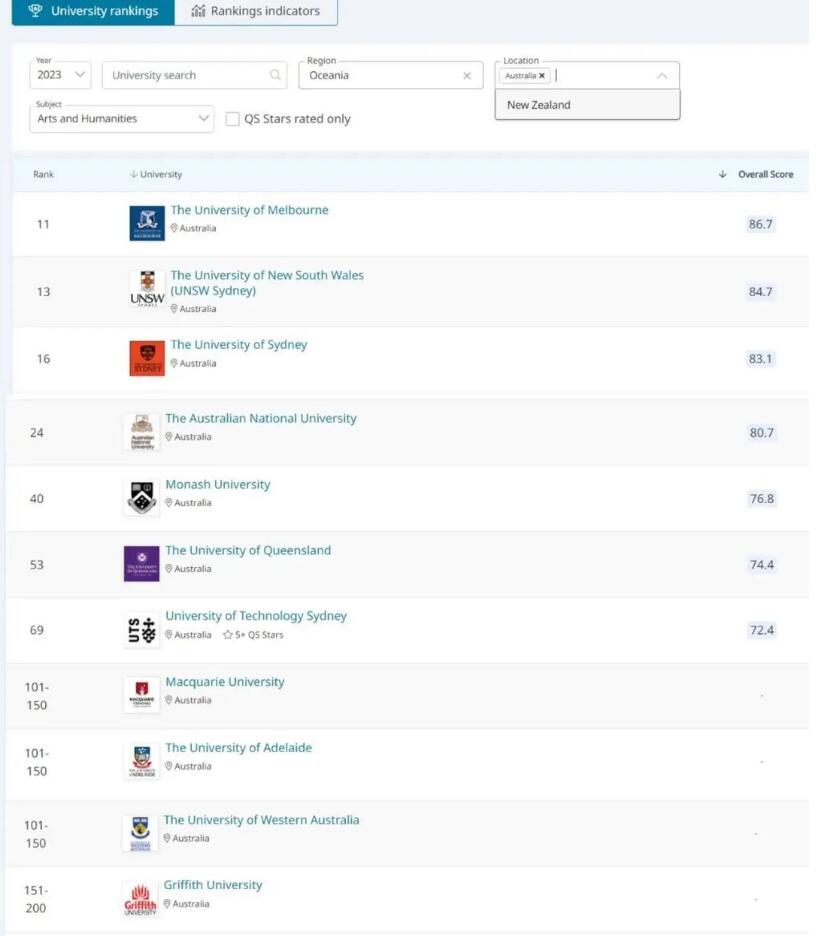Click the 80.7 overall score value
Viewport: 819px width, 936px height.
[762, 433]
